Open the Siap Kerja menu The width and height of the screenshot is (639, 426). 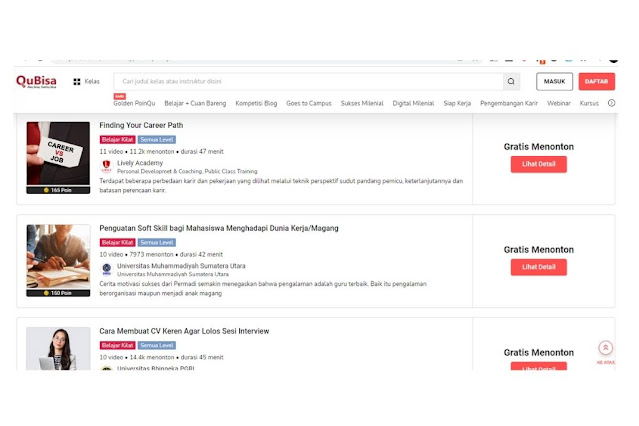[x=457, y=104]
